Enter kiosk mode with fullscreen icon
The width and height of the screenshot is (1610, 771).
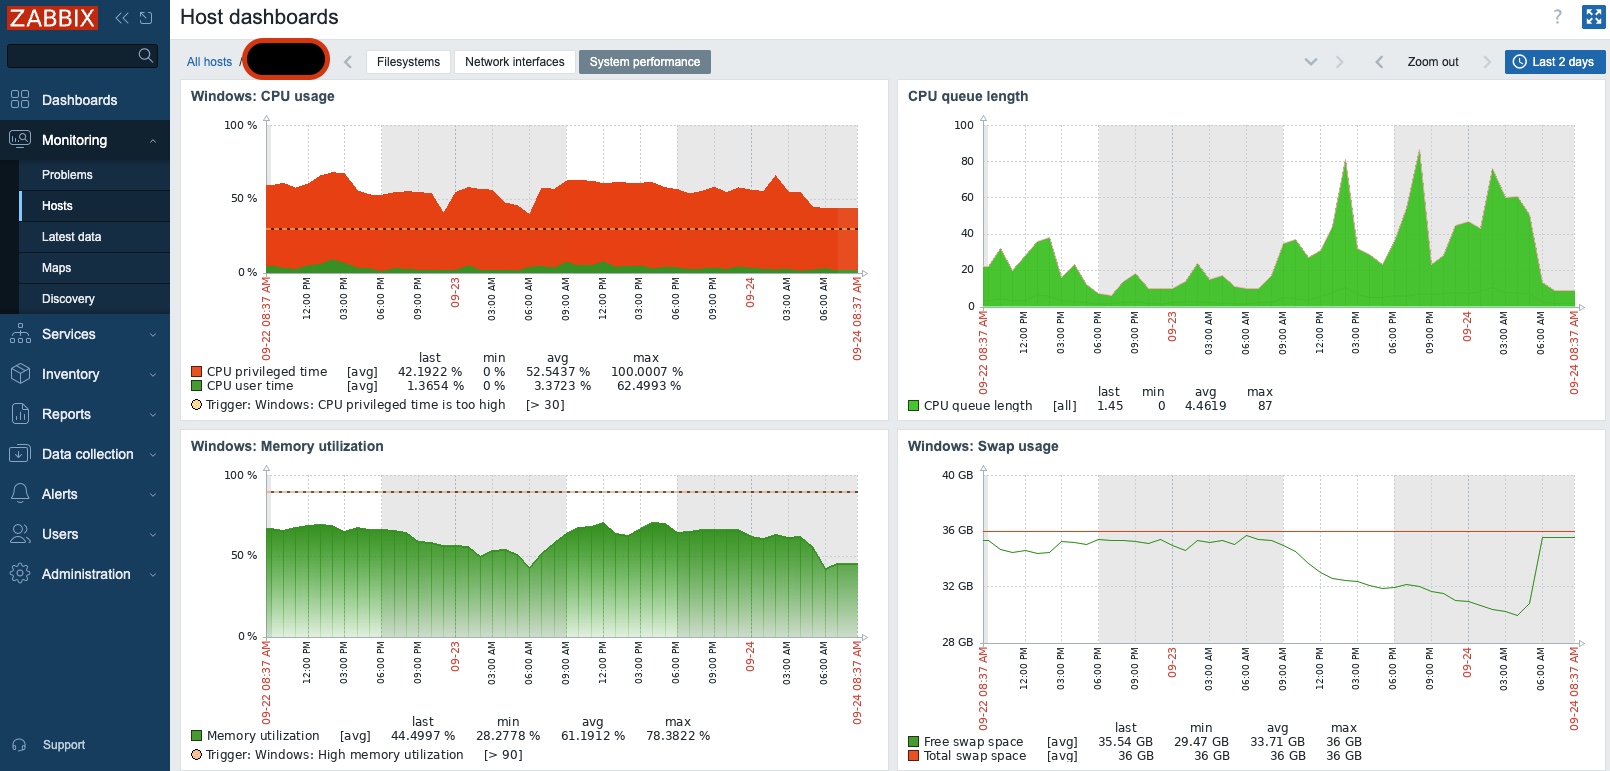1593,17
